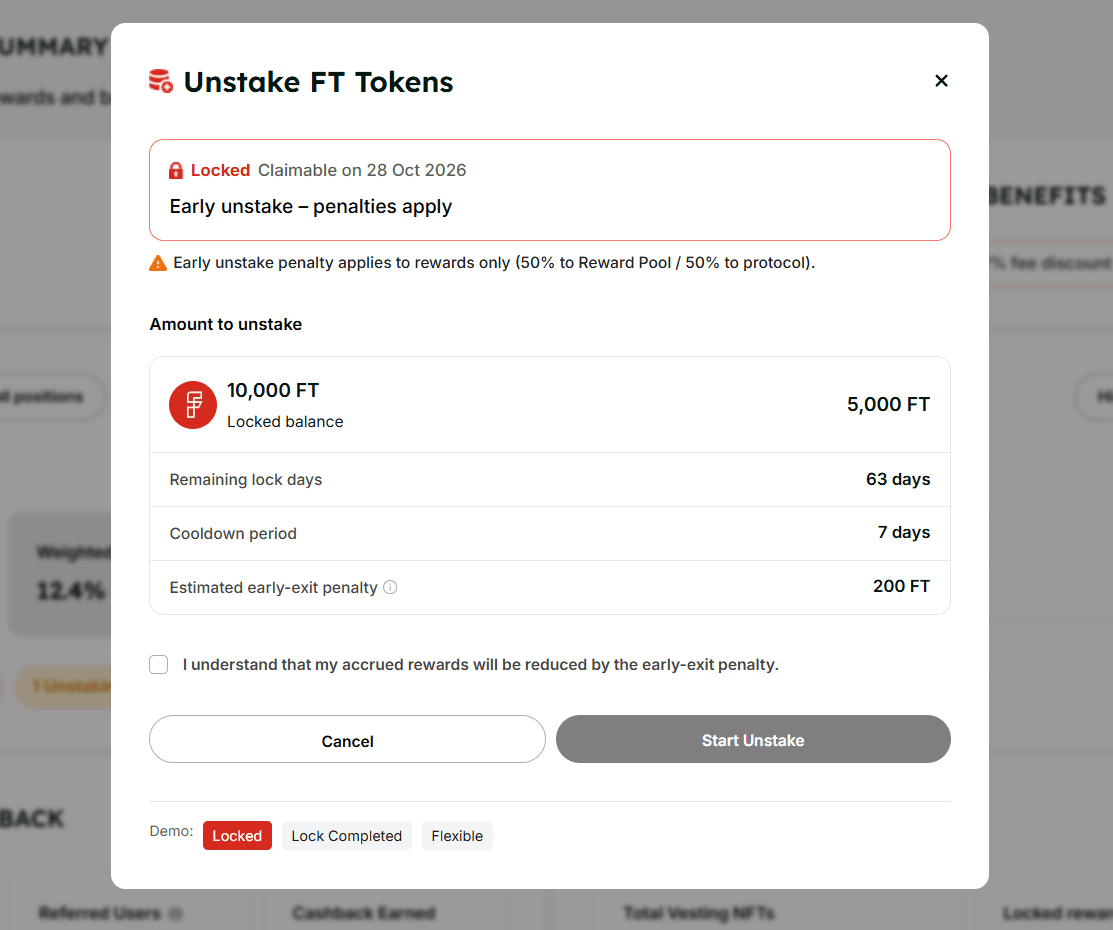Select the red Locked demo chip
Screen dimensions: 1113x930
click(x=237, y=835)
